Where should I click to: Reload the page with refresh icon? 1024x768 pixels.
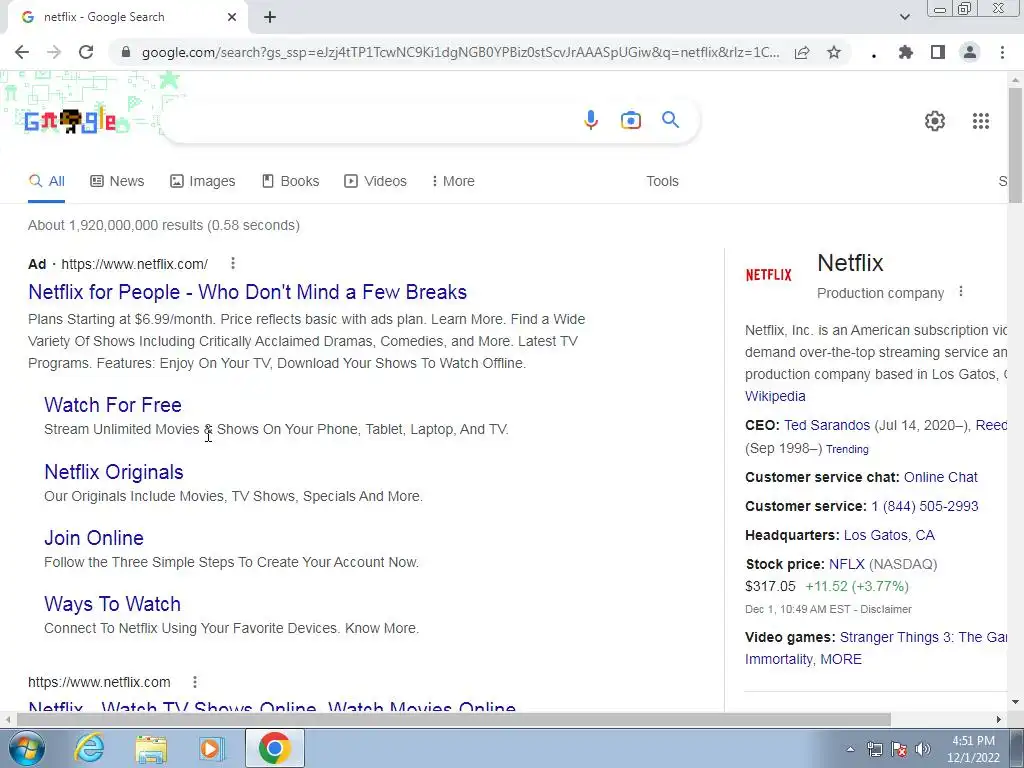click(x=86, y=52)
